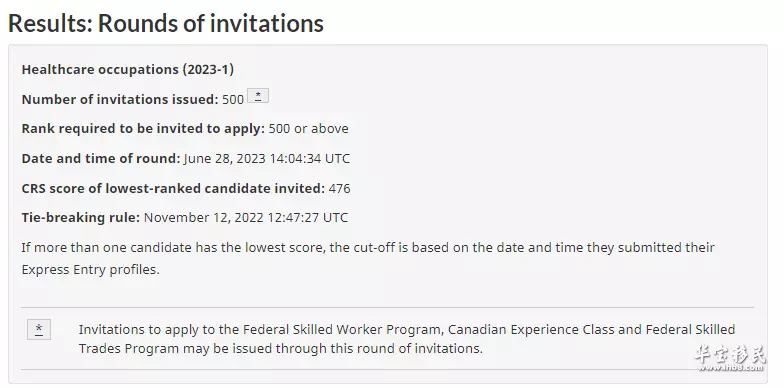Image resolution: width=784 pixels, height=388 pixels.
Task: Click Date and time of round label
Action: pyautogui.click(x=100, y=159)
